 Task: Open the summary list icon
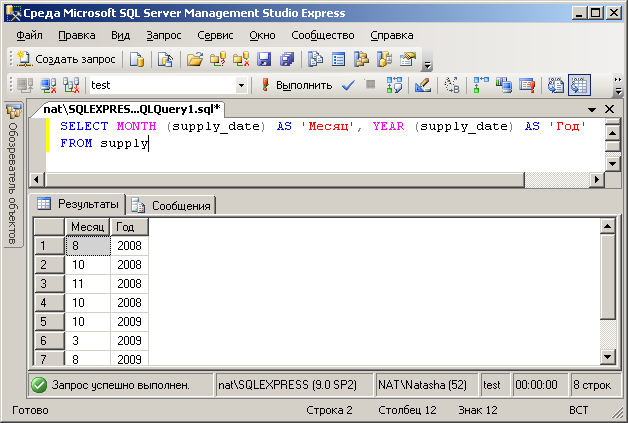338,59
